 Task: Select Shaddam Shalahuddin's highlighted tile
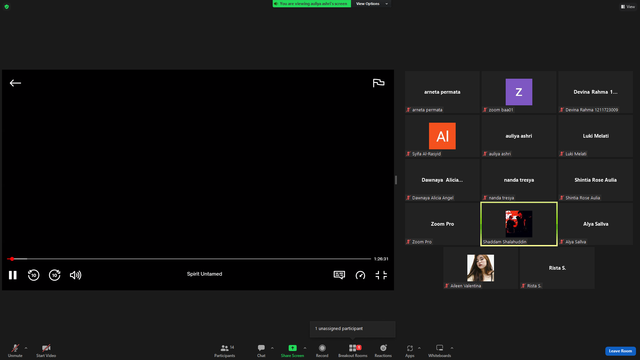(519, 224)
